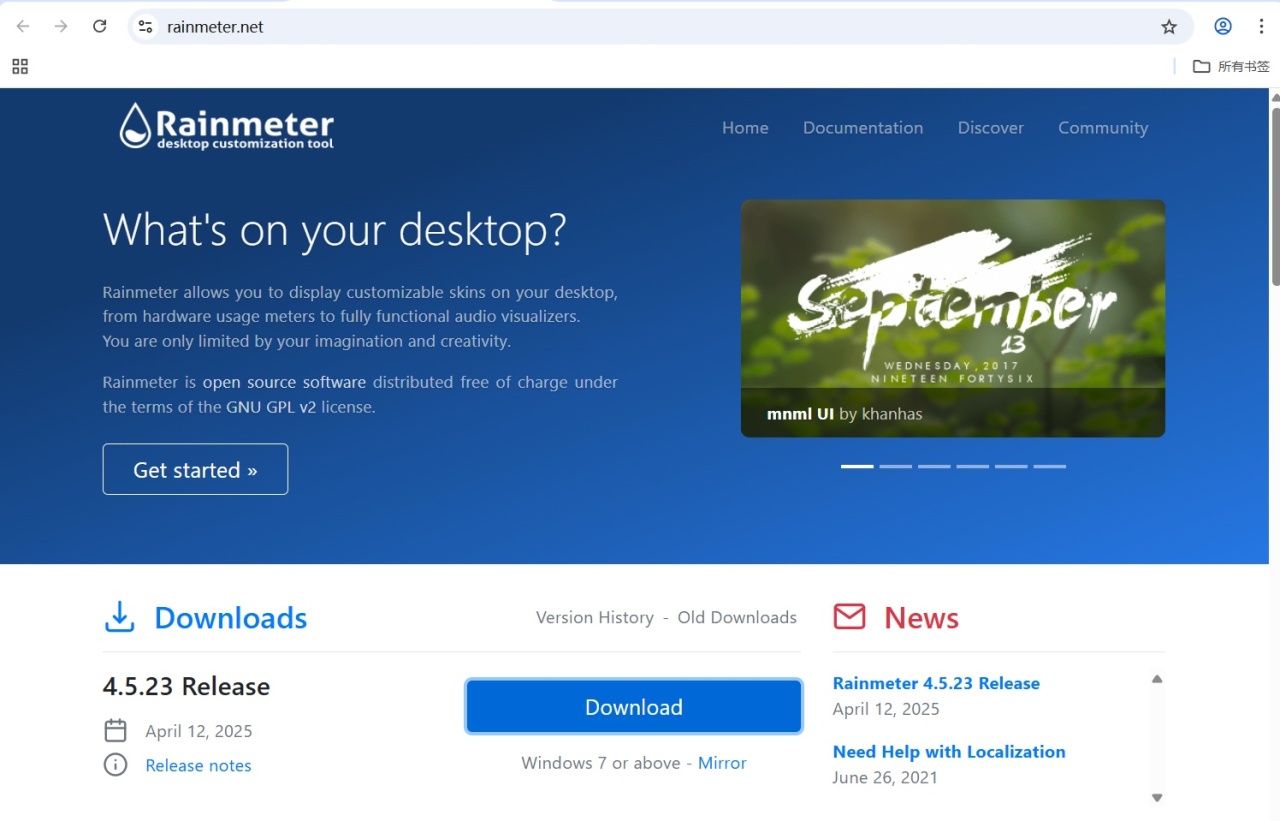Screen dimensions: 1280x821
Task: Go back using the browser back arrow
Action: [x=23, y=27]
